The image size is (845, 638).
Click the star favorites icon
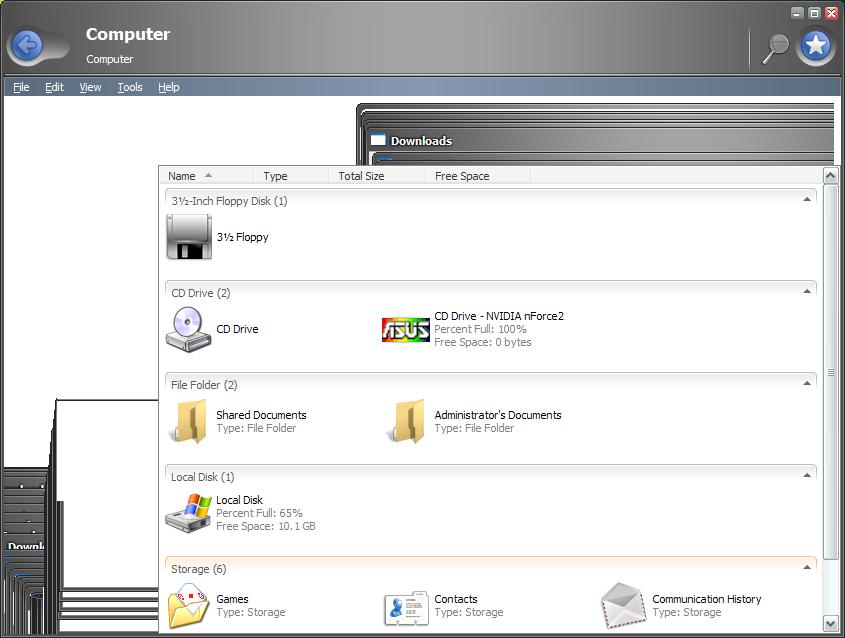(815, 46)
